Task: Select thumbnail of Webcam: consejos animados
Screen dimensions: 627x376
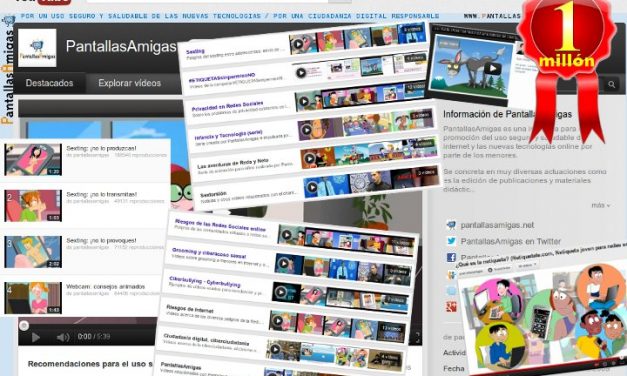Action: tap(33, 298)
